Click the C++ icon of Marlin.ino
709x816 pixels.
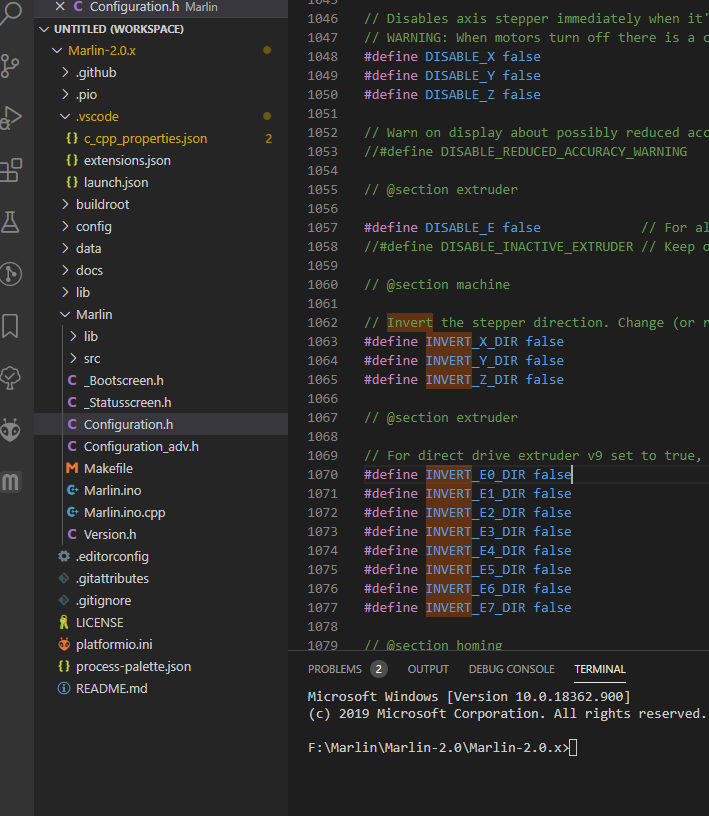pos(72,490)
